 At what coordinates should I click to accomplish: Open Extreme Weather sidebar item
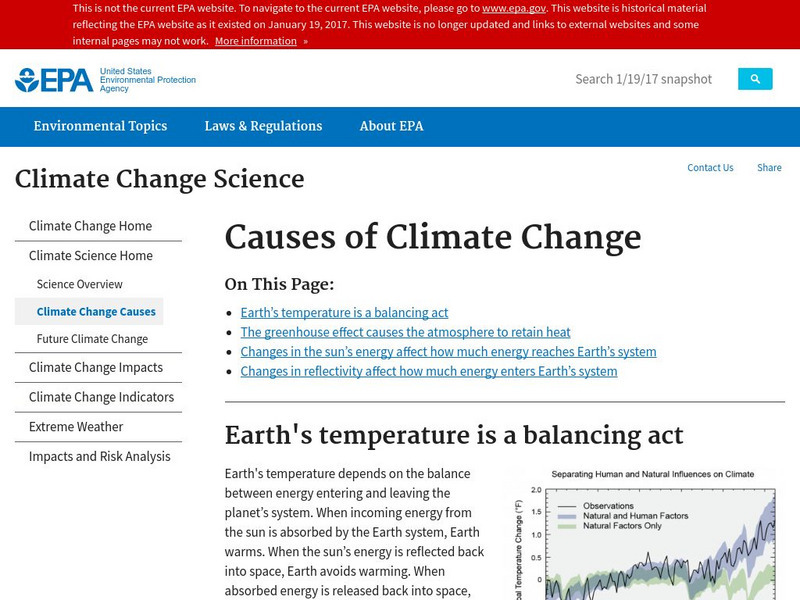click(x=76, y=427)
